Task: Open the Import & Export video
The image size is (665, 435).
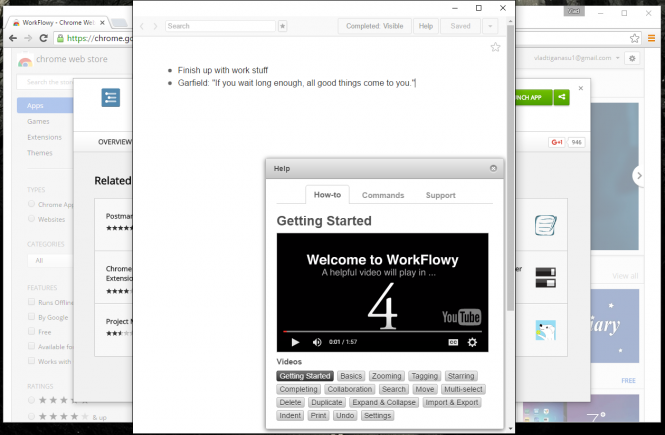Action: pos(452,402)
